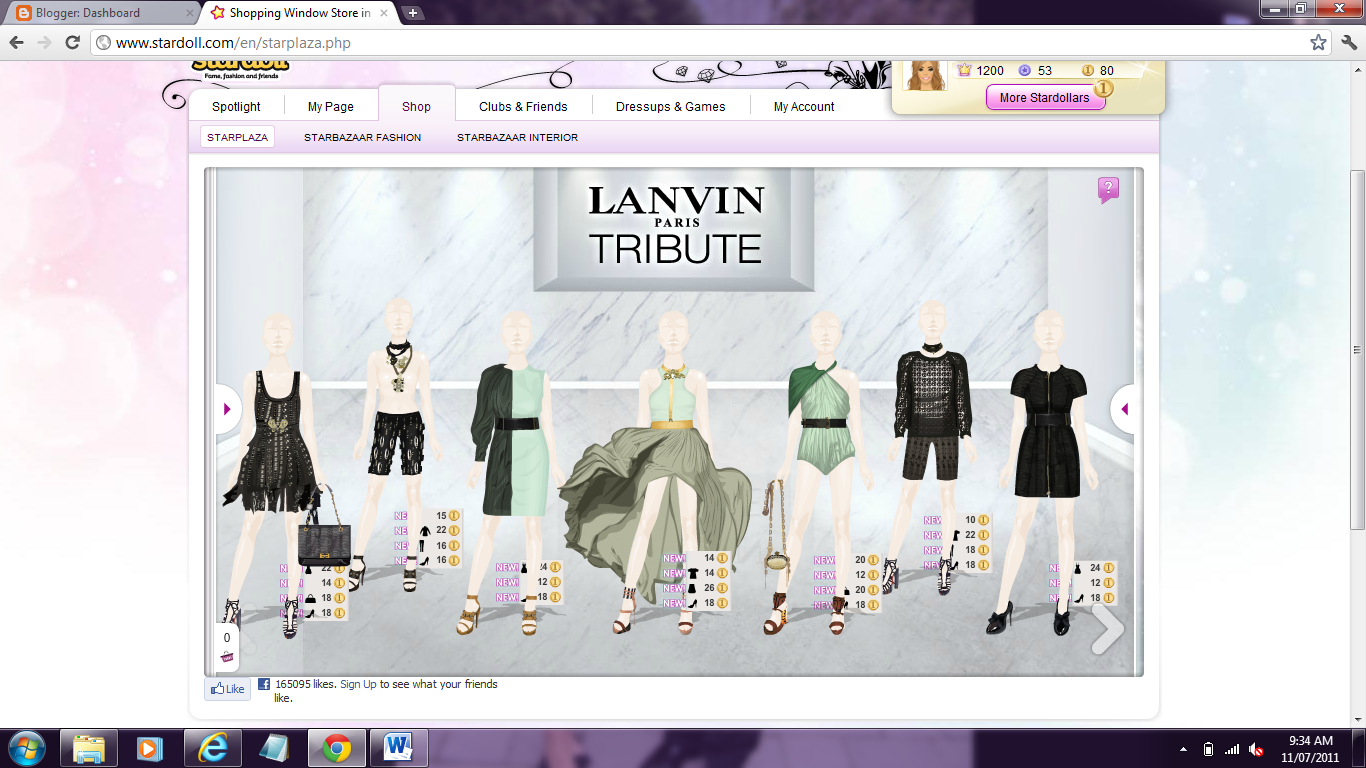Select the price tag showing 10 Stardollars

point(976,520)
